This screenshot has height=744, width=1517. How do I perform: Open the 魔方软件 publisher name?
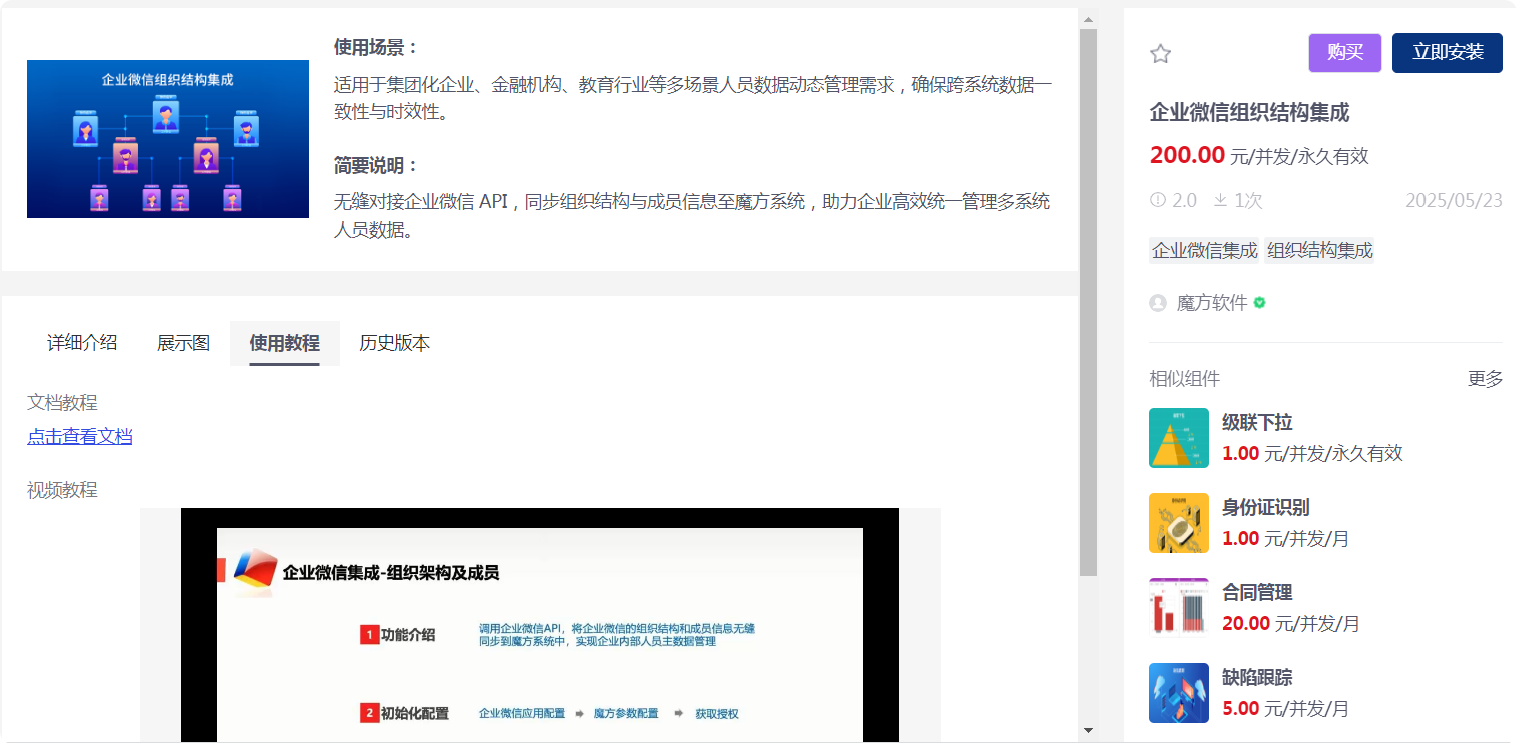(x=1212, y=303)
